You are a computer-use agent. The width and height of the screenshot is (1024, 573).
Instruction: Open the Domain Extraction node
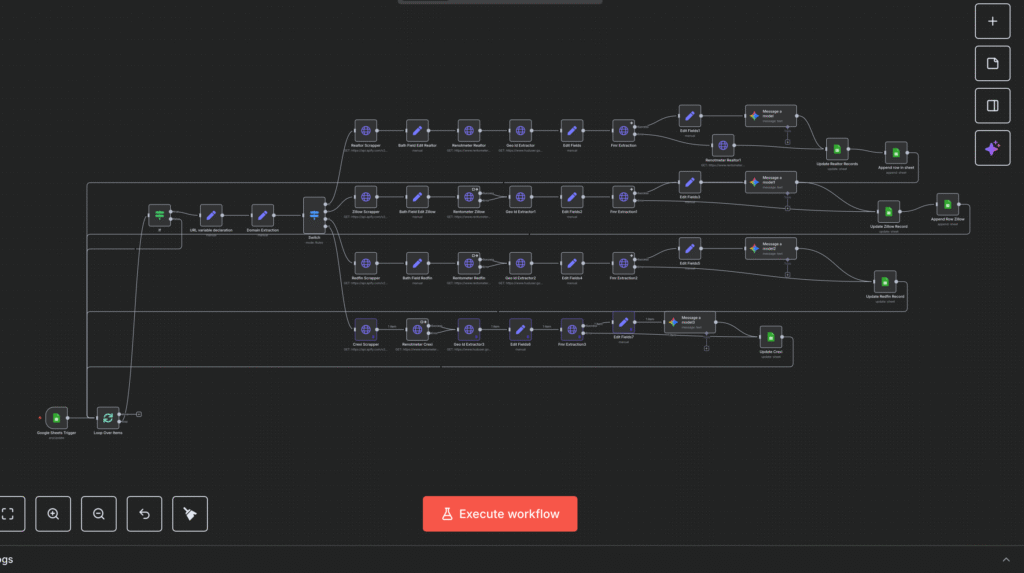263,215
